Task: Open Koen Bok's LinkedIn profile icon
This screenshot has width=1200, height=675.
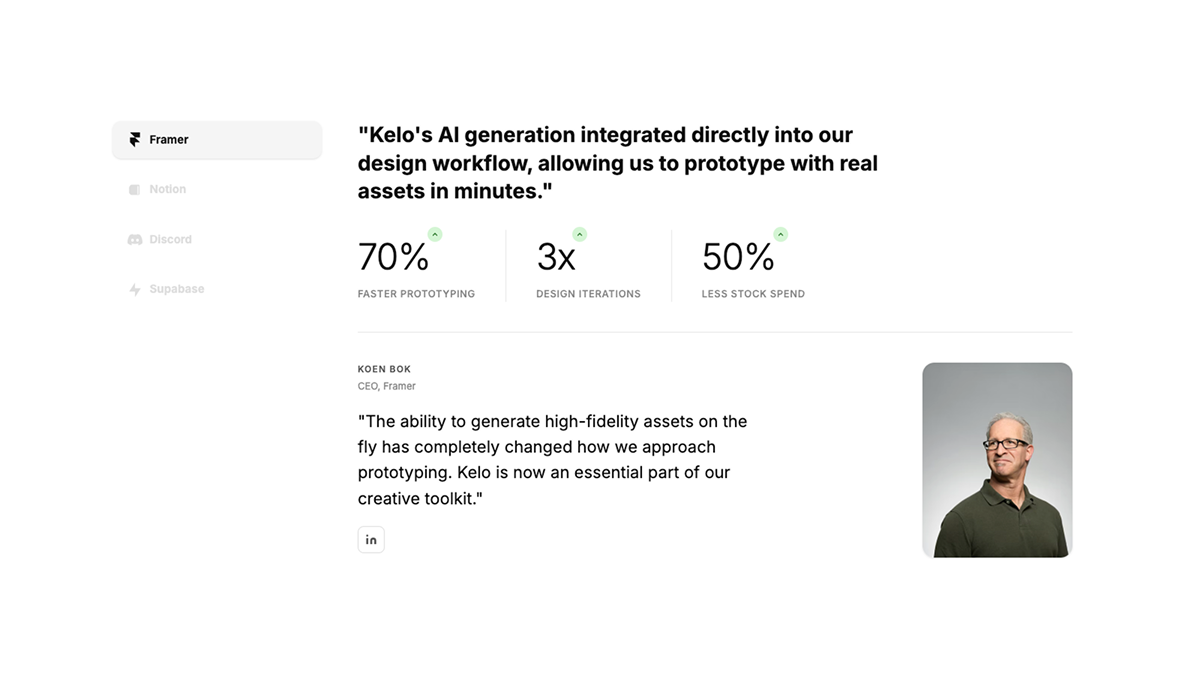Action: tap(371, 540)
